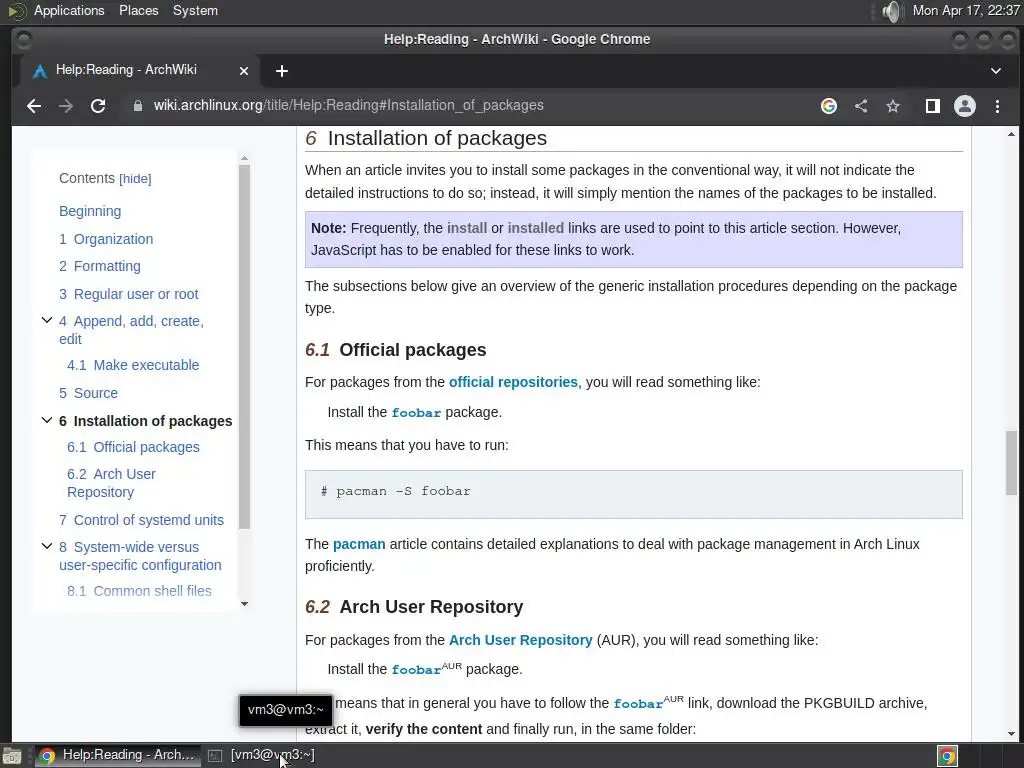The width and height of the screenshot is (1024, 768).
Task: Select 6 Installation of packages in contents
Action: 146,421
